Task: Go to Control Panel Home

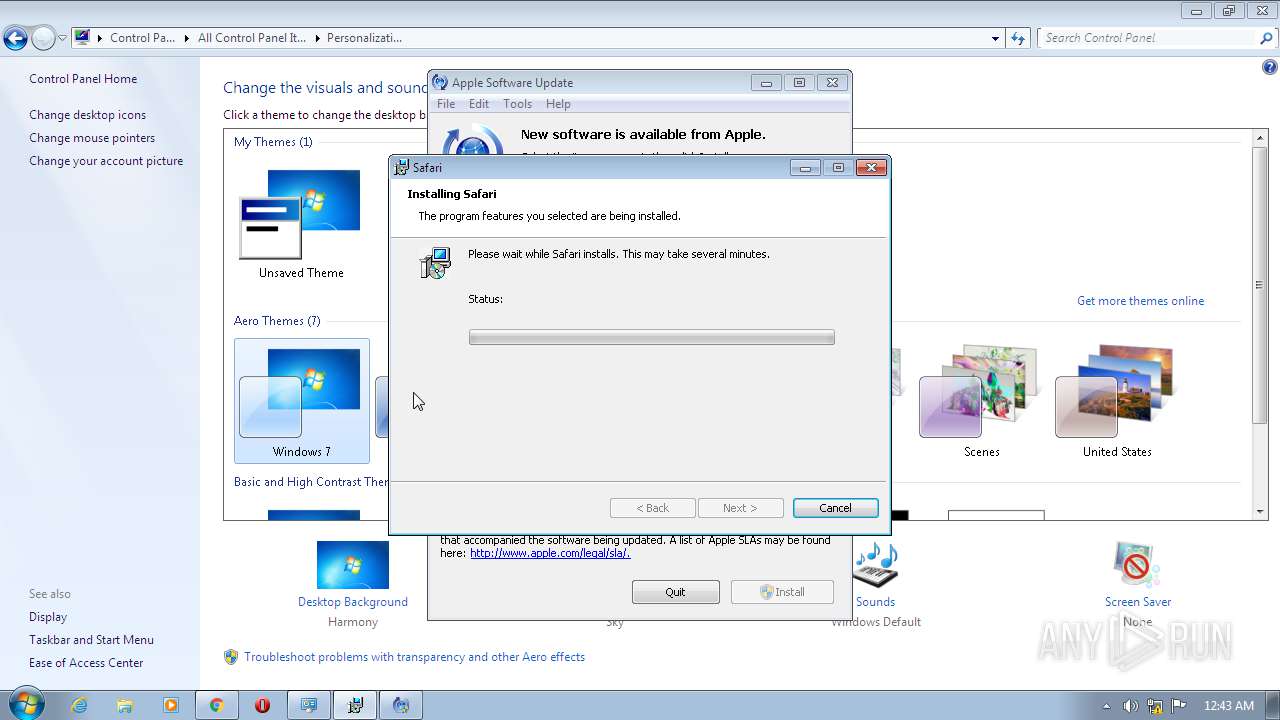Action: [83, 79]
